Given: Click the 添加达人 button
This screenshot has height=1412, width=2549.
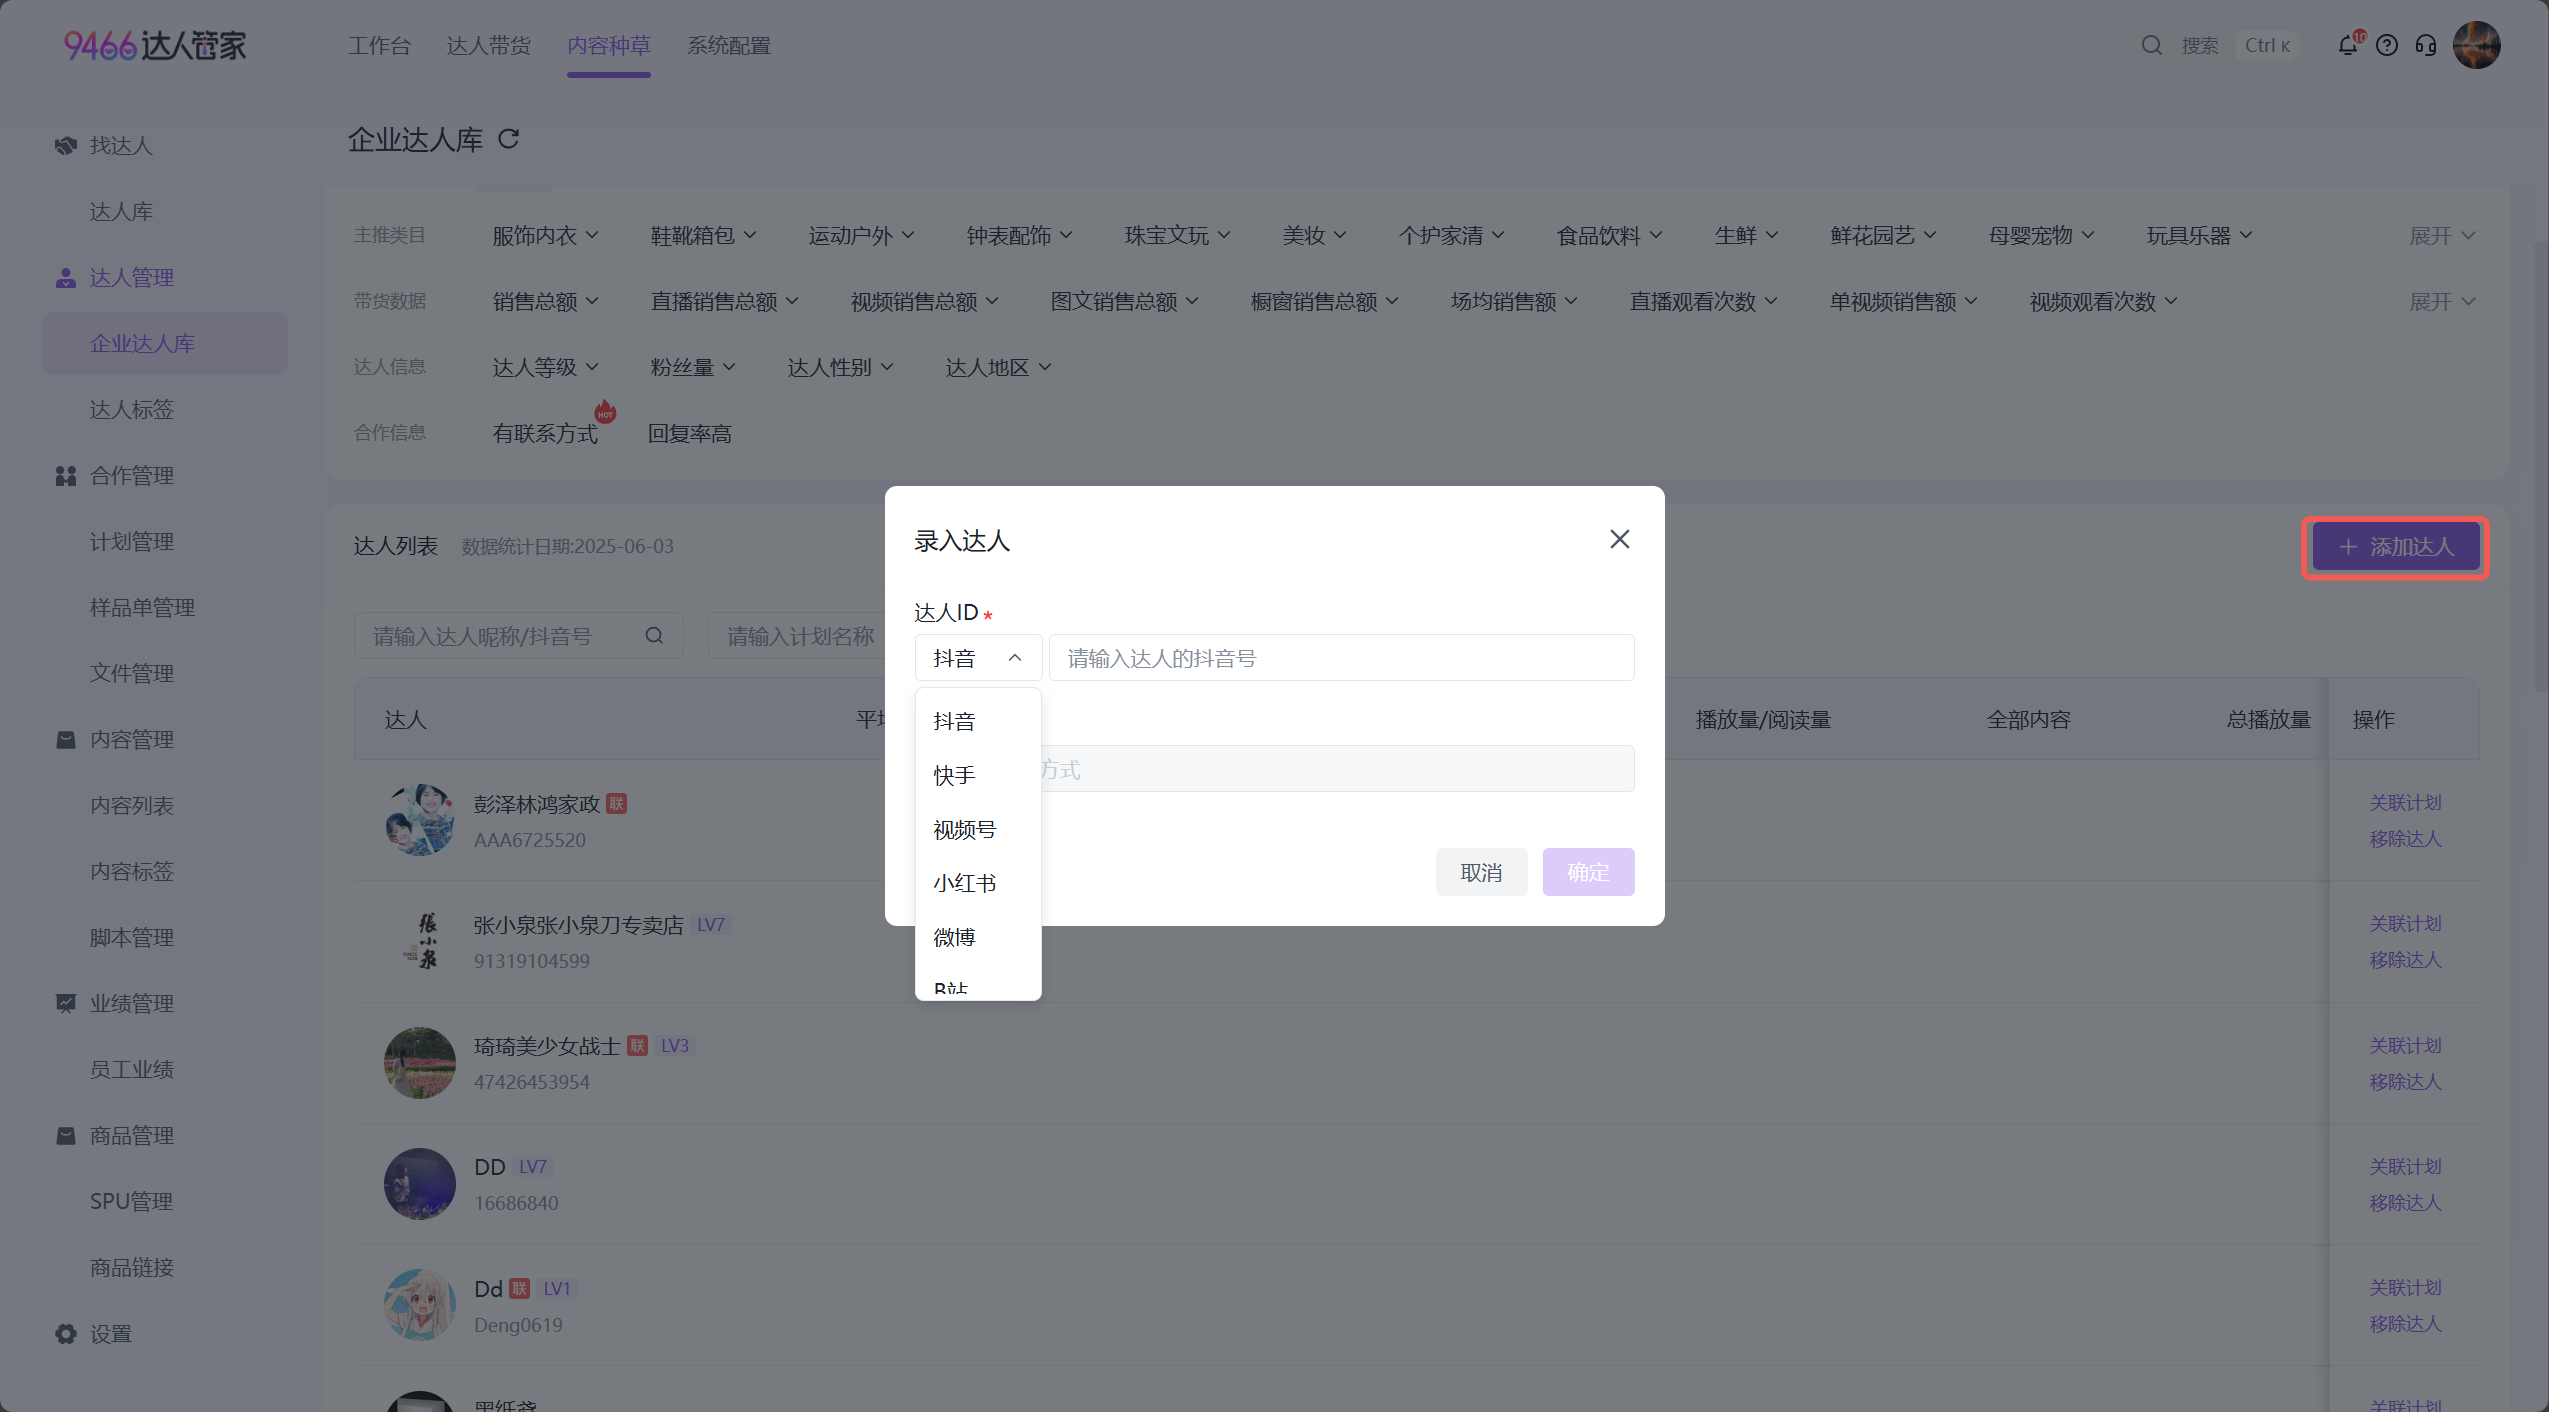Looking at the screenshot, I should click(2396, 547).
